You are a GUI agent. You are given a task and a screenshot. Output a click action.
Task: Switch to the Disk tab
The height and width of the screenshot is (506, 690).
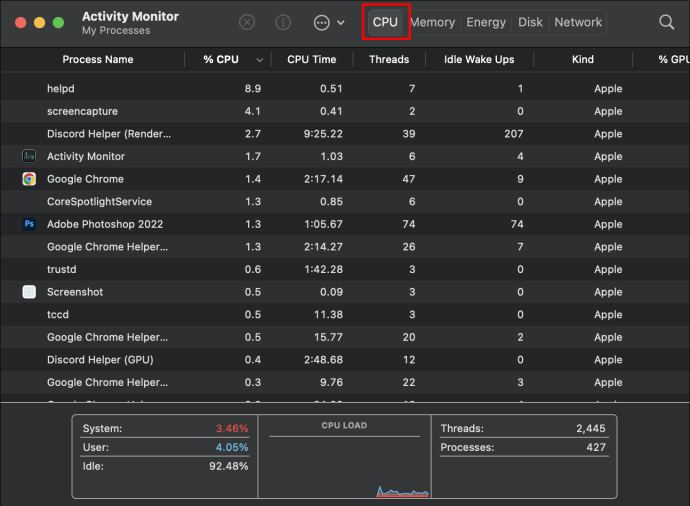coord(530,22)
